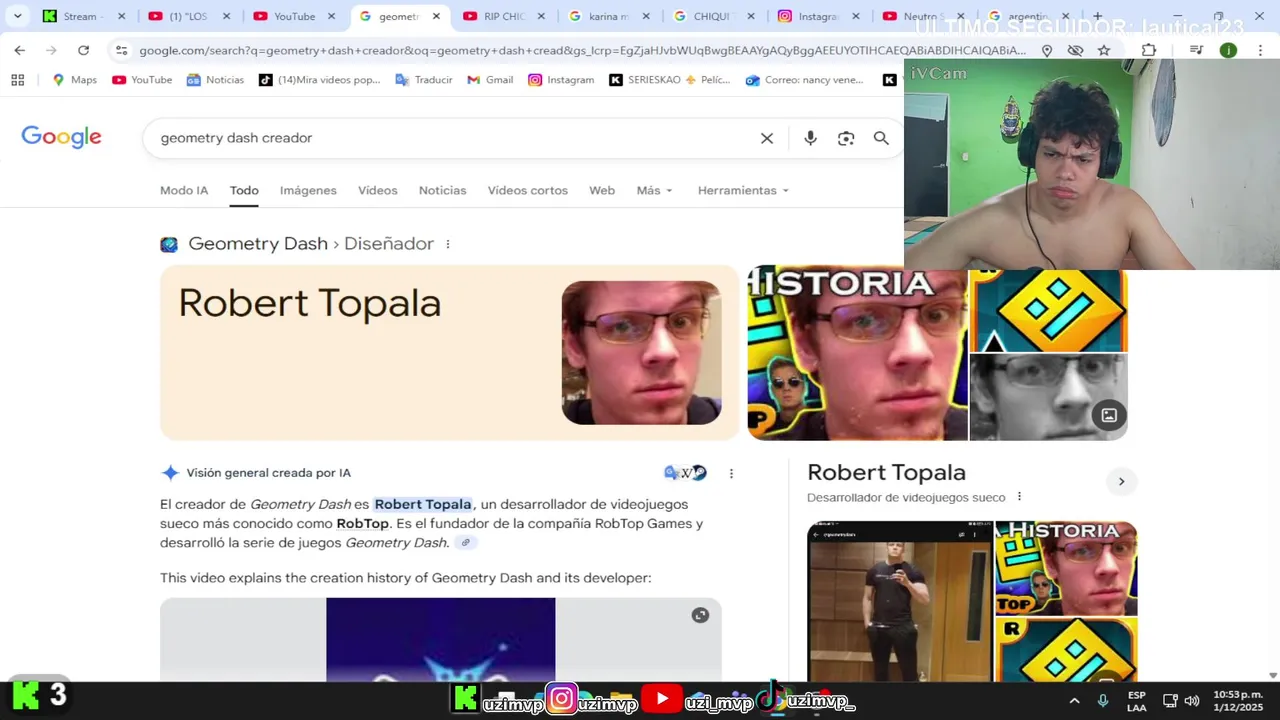Open the mirror selfie photo in panel
This screenshot has width=1280, height=720.
click(x=900, y=601)
